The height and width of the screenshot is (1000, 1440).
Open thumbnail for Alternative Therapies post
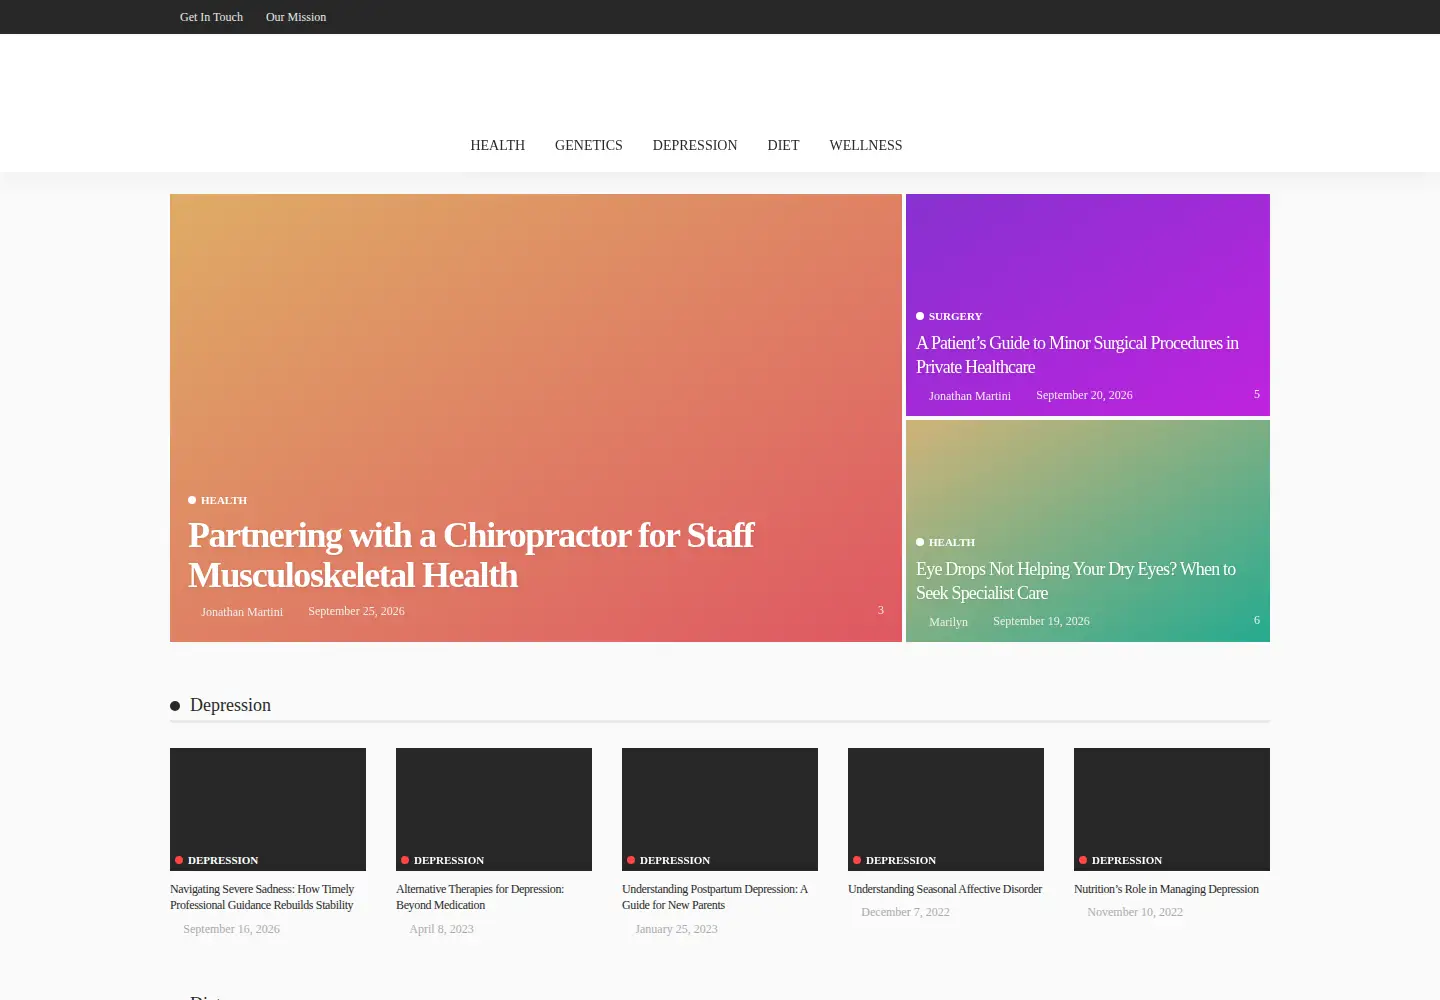(x=494, y=809)
